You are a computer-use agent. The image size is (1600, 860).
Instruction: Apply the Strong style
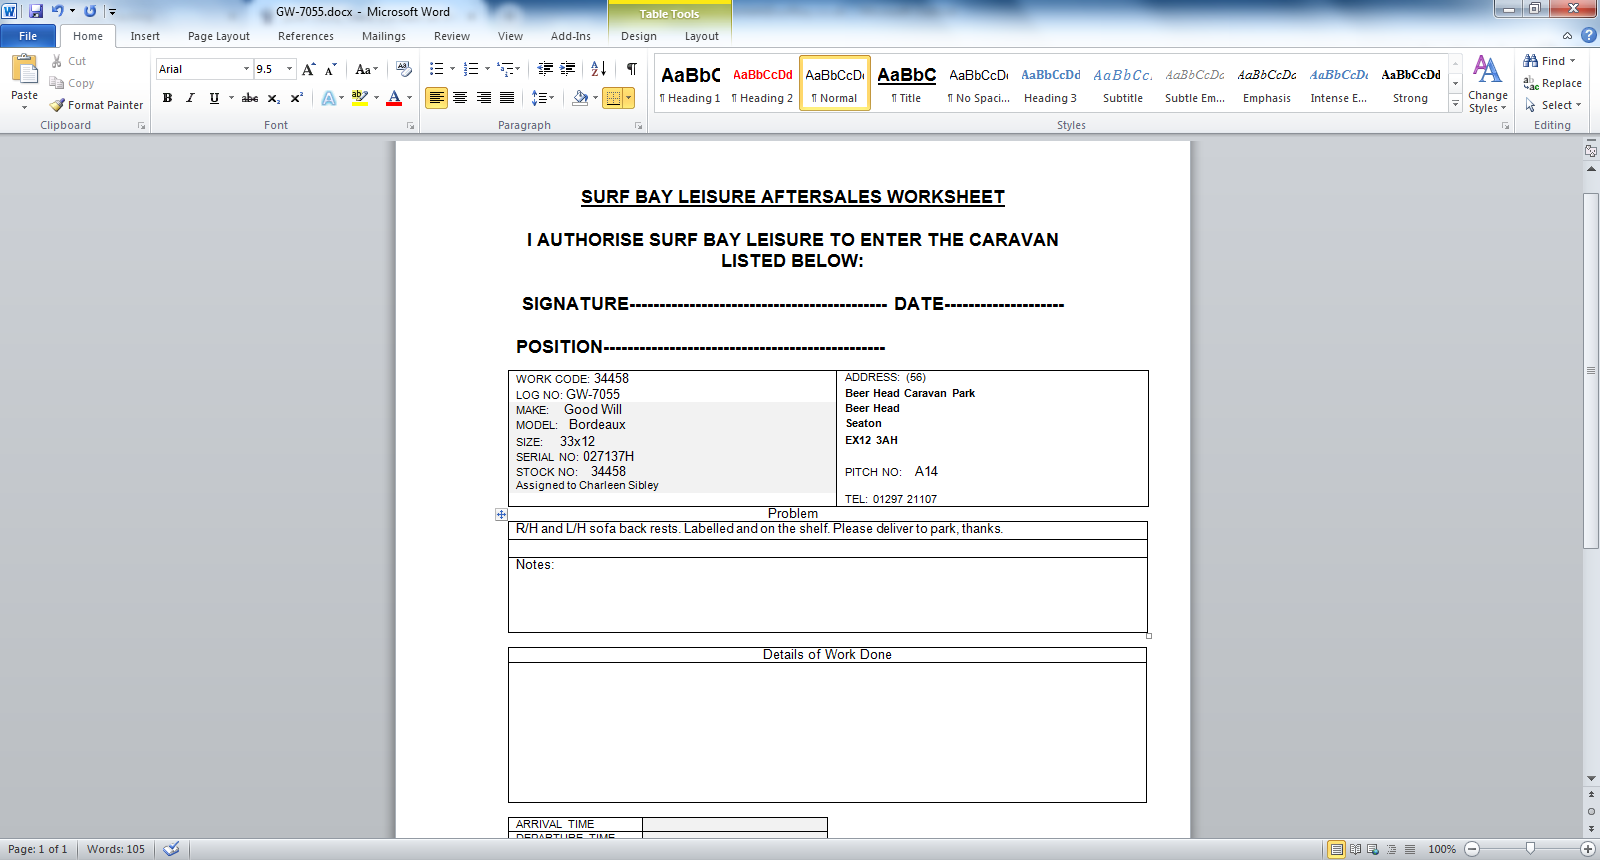1411,83
